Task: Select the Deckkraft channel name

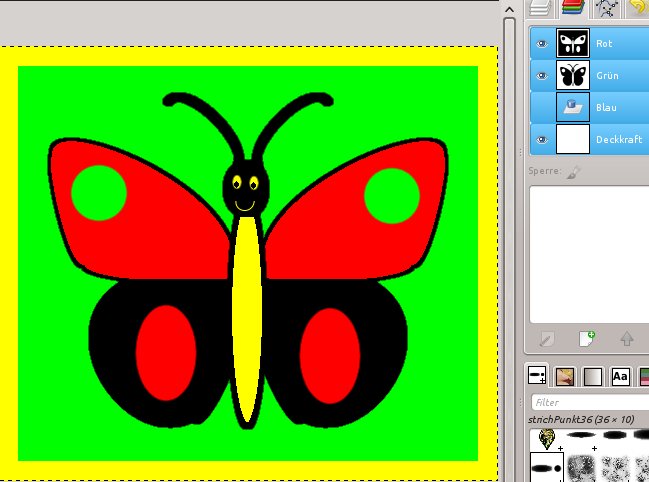Action: (619, 139)
